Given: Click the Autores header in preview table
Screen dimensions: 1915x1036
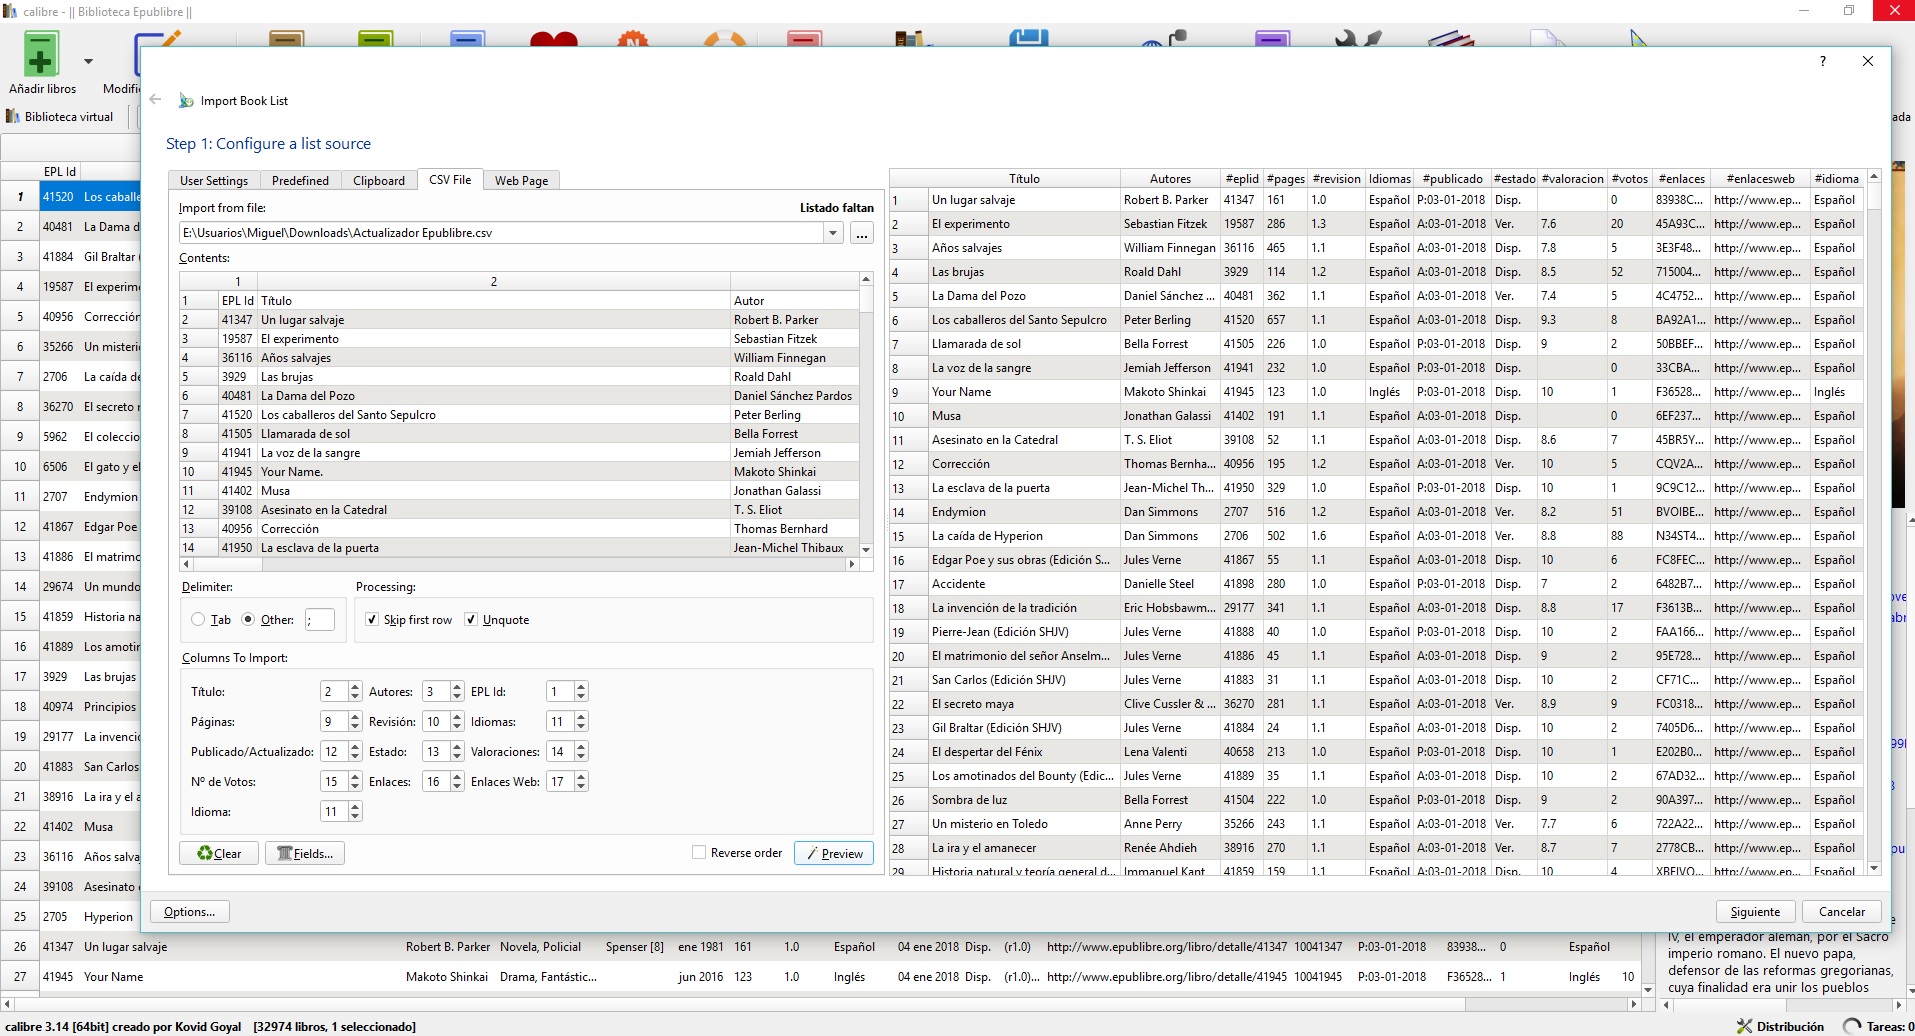Looking at the screenshot, I should coord(1170,179).
